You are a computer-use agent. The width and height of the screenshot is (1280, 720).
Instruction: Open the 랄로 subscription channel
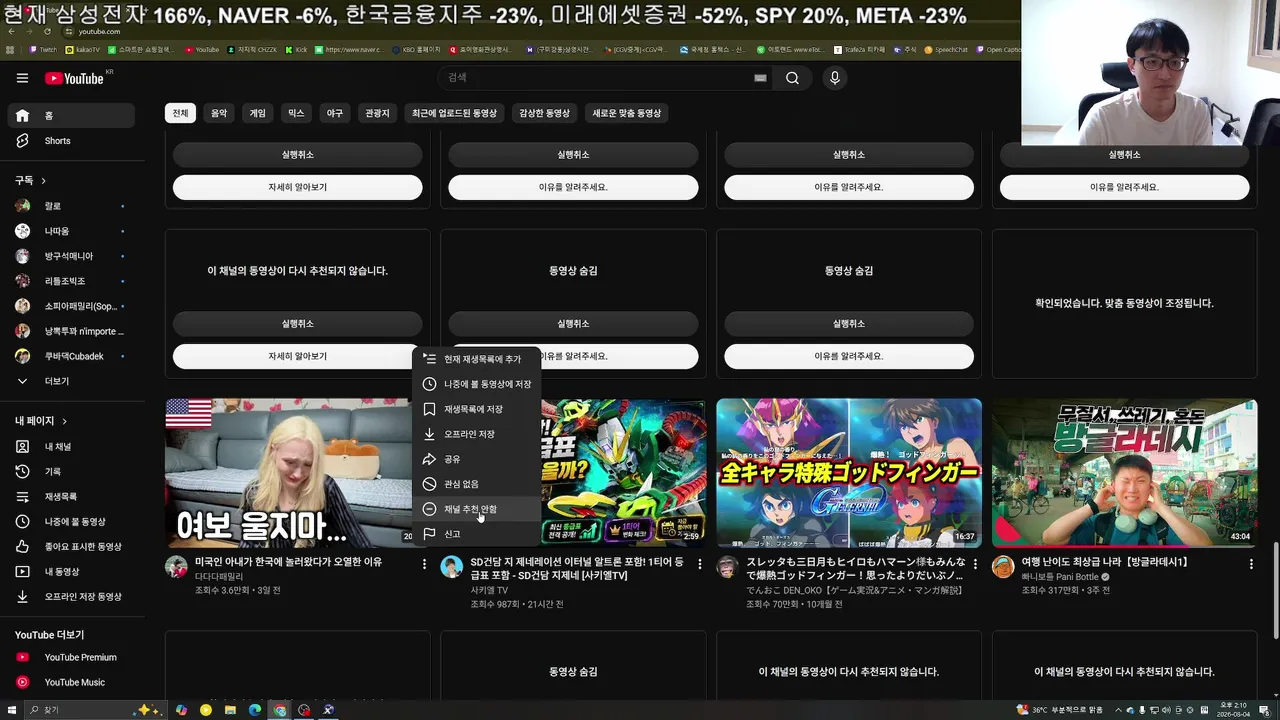[70, 206]
